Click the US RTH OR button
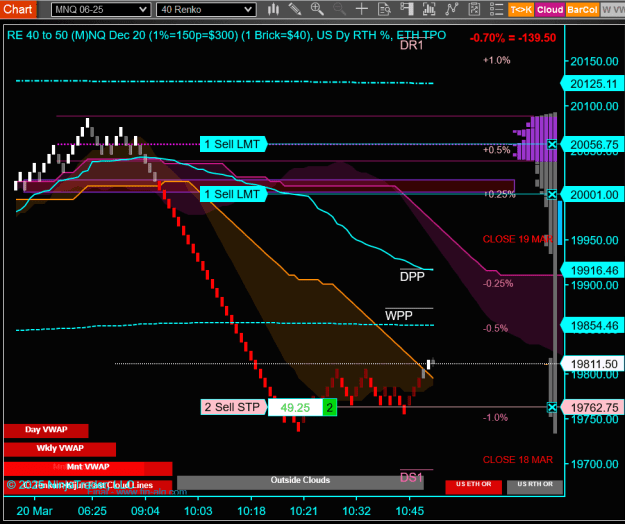Image resolution: width=625 pixels, height=524 pixels. [x=535, y=487]
